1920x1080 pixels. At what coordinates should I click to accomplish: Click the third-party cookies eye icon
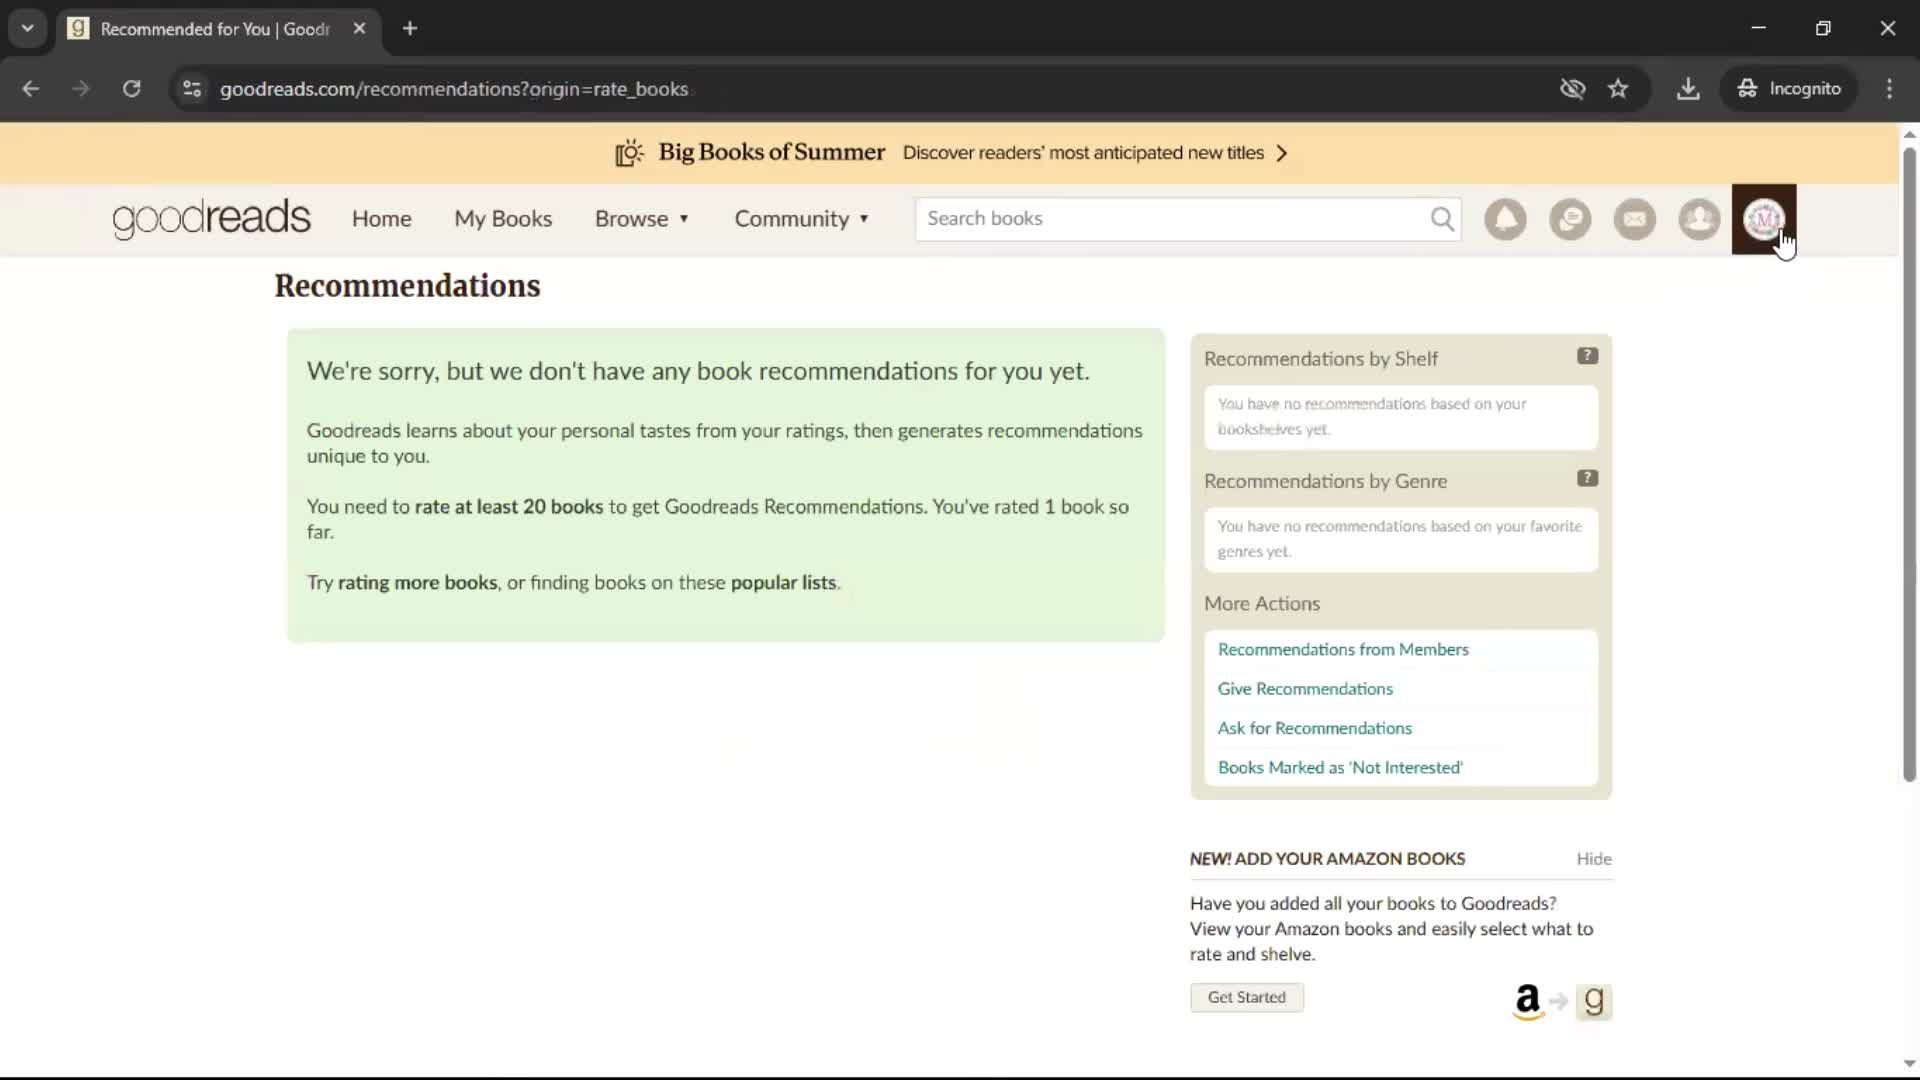tap(1572, 89)
